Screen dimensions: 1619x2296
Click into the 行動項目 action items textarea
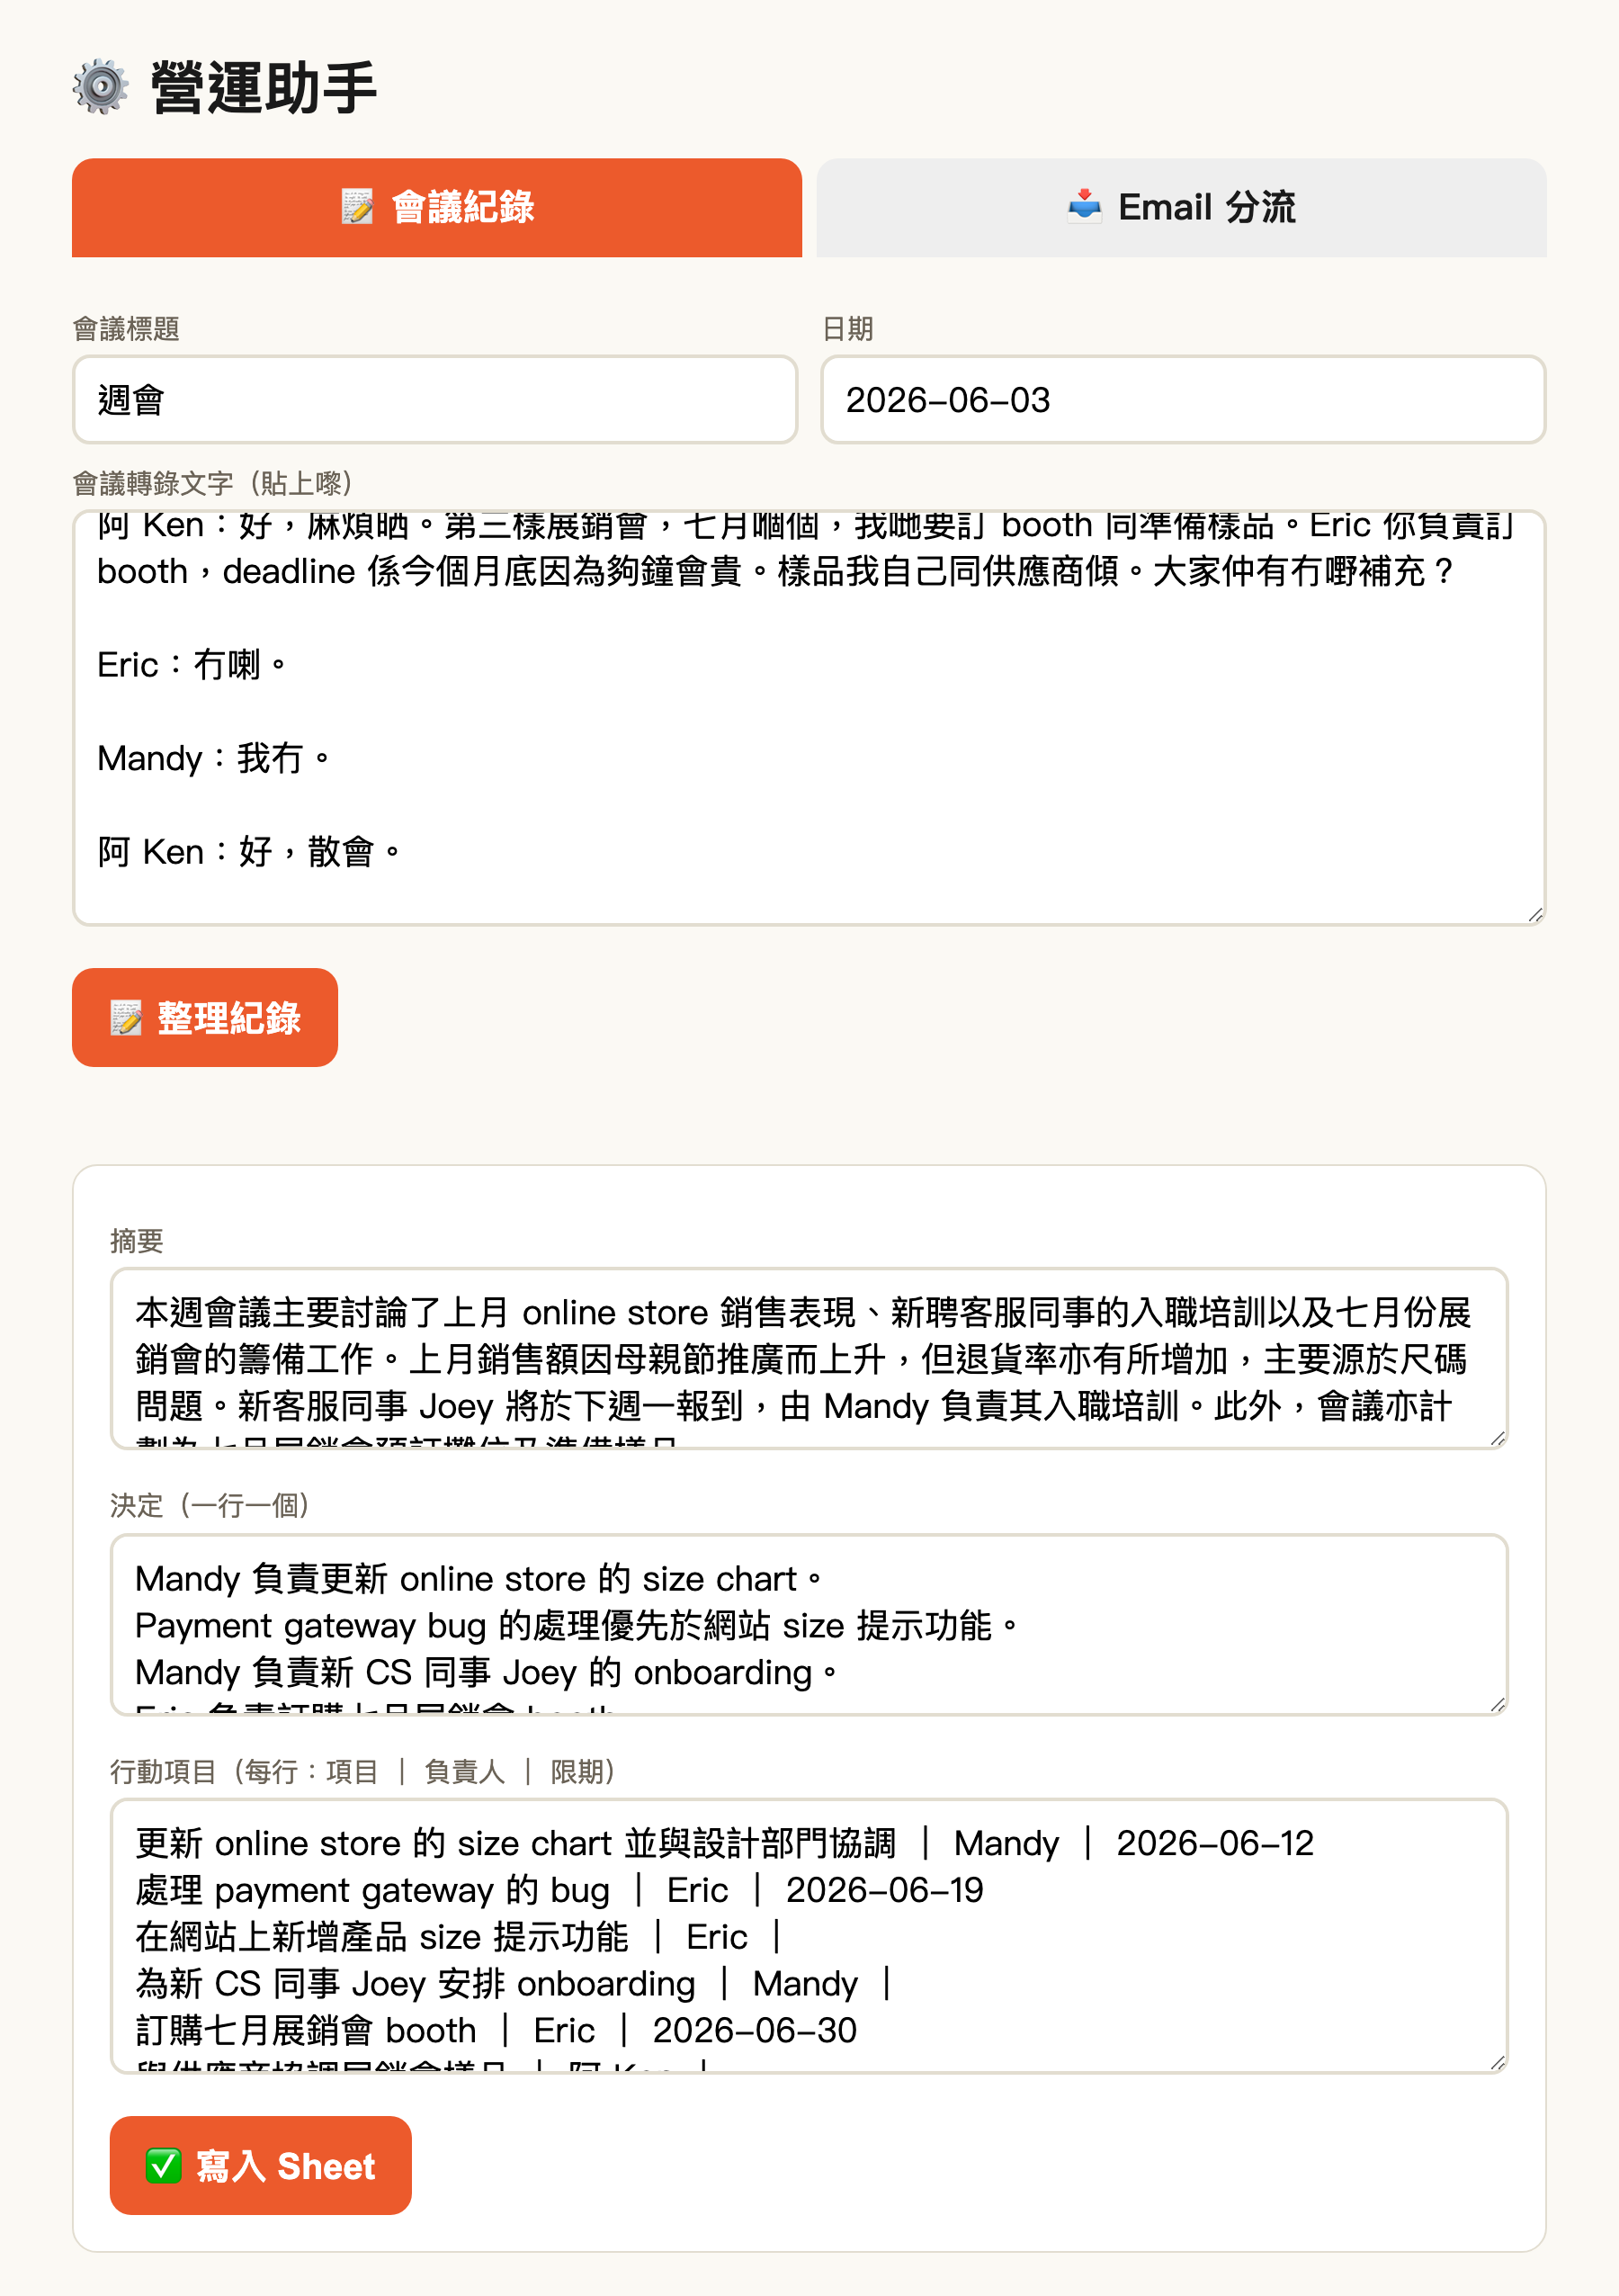809,1936
